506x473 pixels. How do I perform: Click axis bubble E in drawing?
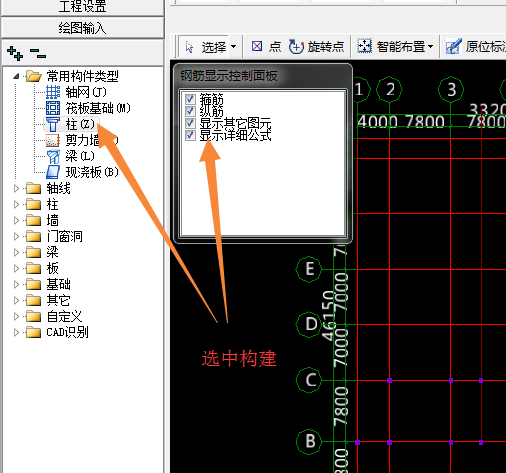tap(309, 269)
